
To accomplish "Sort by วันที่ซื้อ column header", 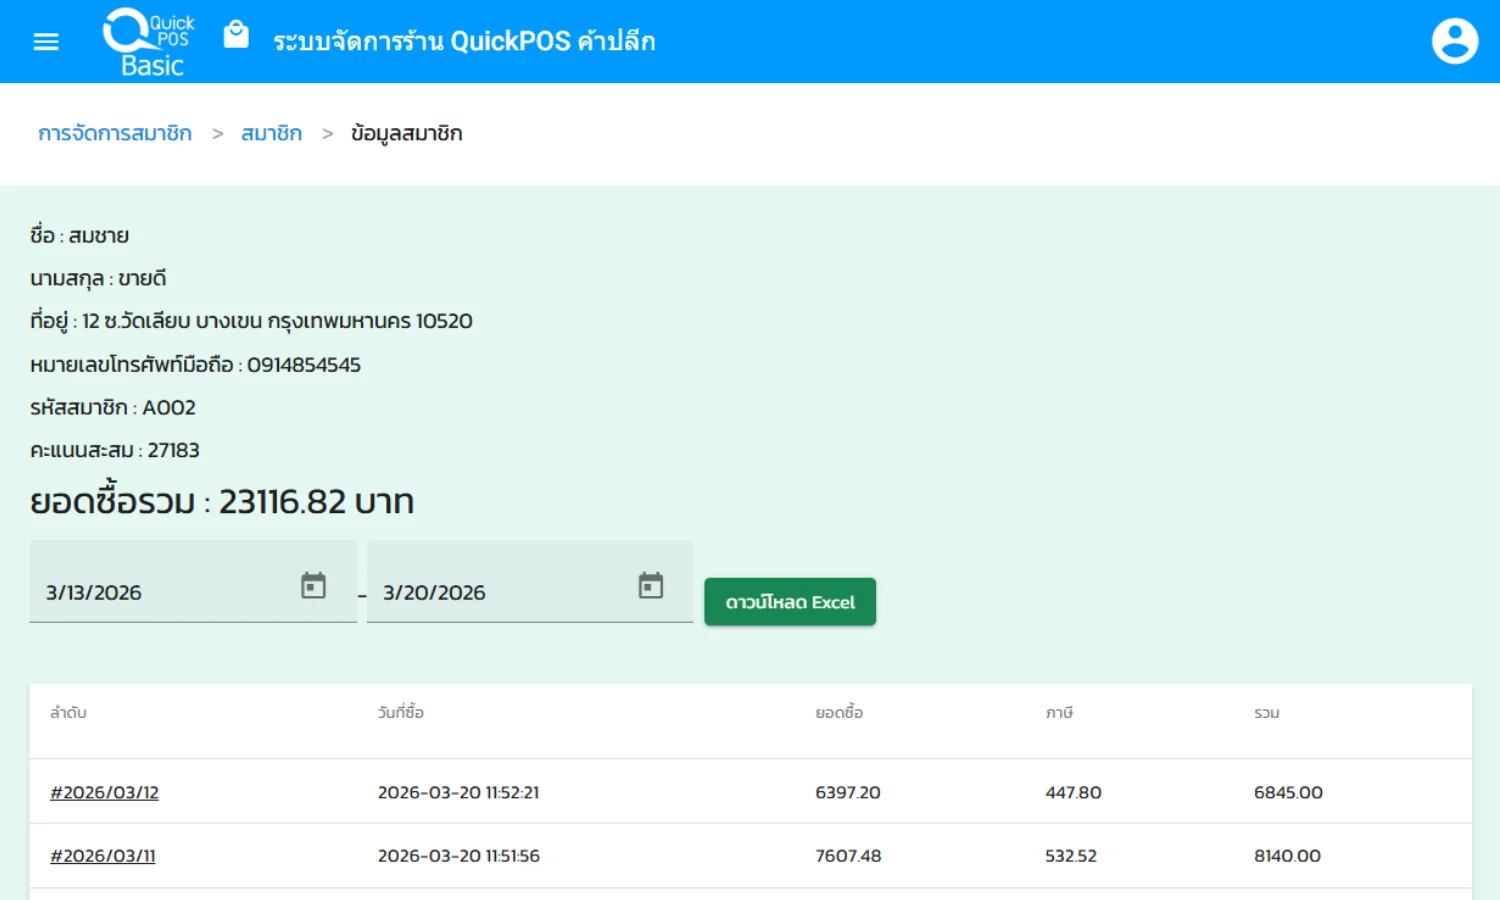I will pyautogui.click(x=400, y=713).
